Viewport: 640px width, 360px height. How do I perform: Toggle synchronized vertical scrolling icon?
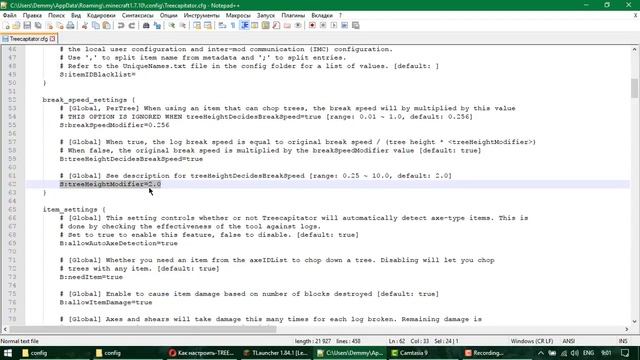coord(197,25)
